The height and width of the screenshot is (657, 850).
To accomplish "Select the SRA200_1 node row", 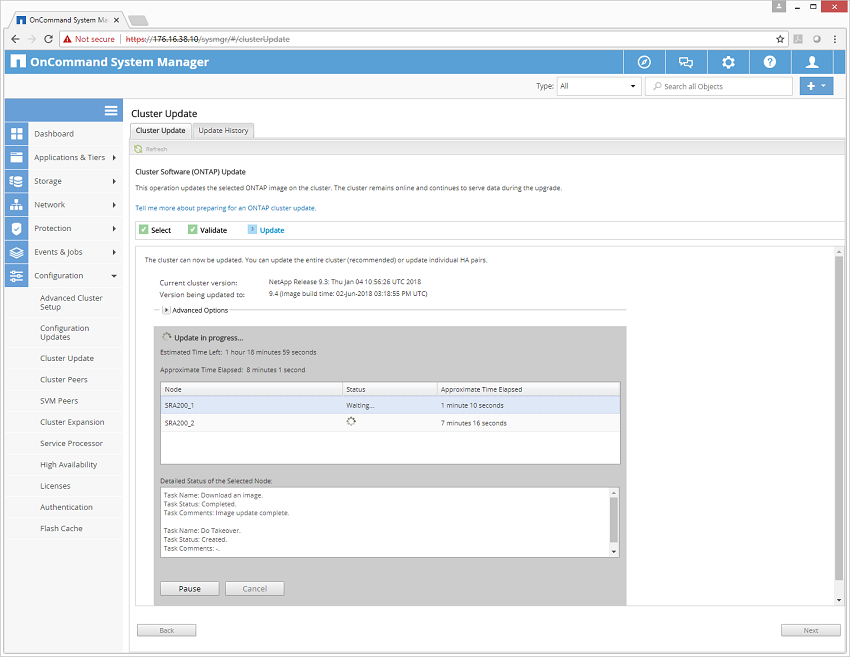I will [390, 405].
